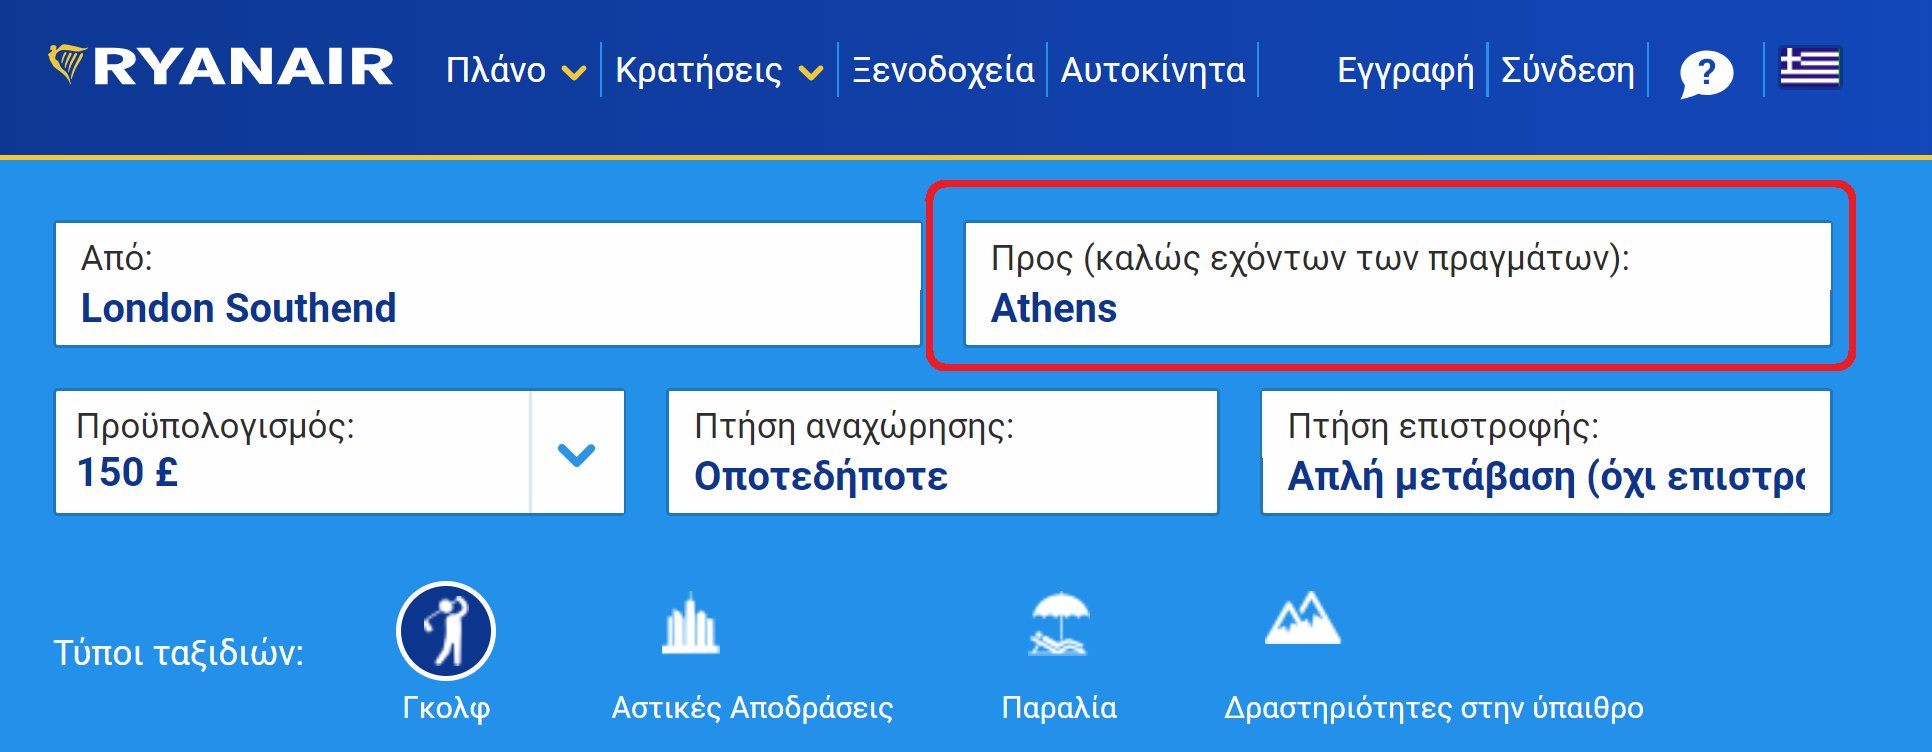Click the Παραλία label
Viewport: 1932px width, 752px height.
coord(1059,708)
